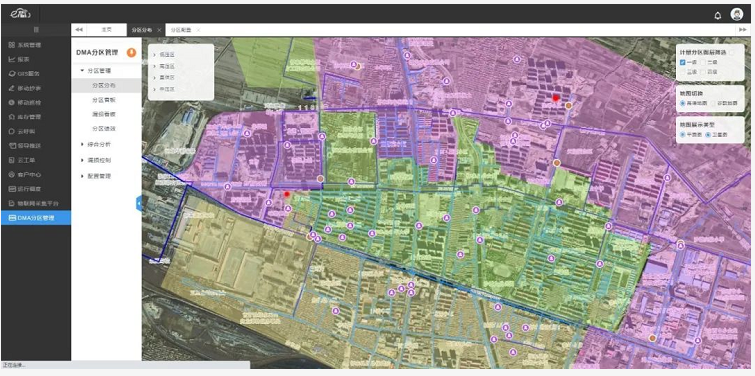
Task: Check the 二级 level checkbox
Action: coord(703,63)
